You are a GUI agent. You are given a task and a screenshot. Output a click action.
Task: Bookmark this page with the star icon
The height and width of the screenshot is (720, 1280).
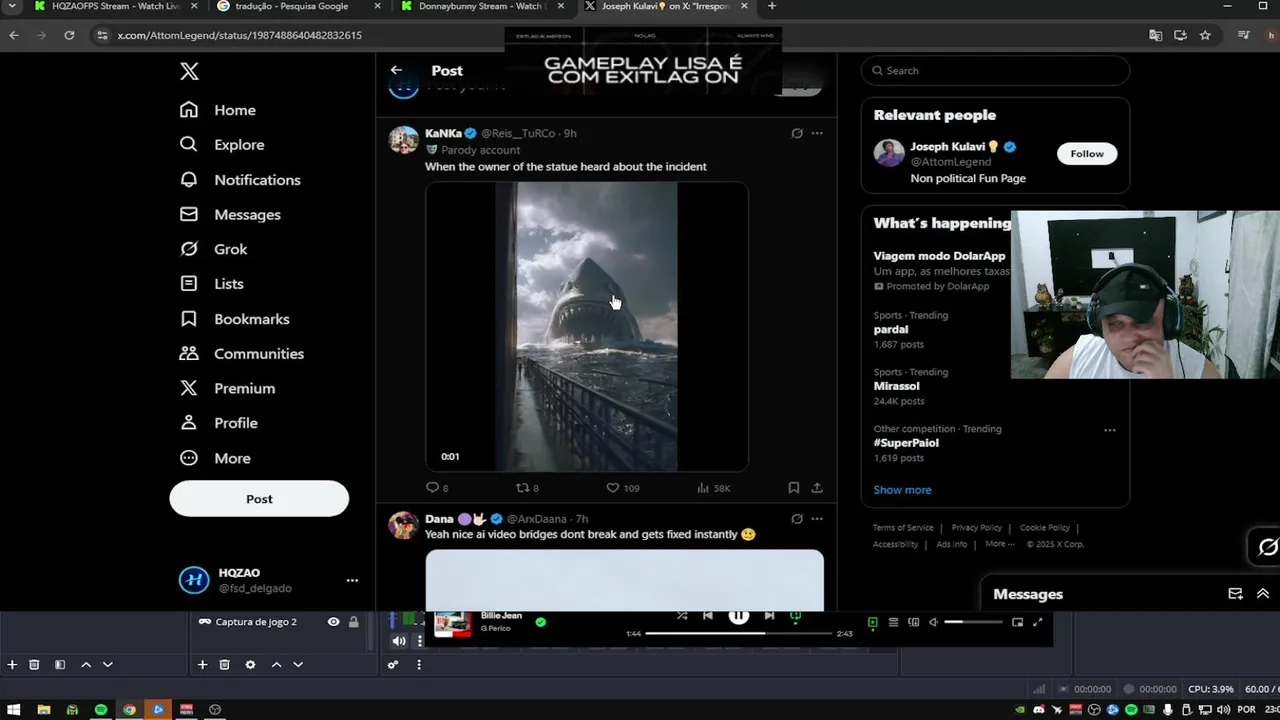(1205, 35)
